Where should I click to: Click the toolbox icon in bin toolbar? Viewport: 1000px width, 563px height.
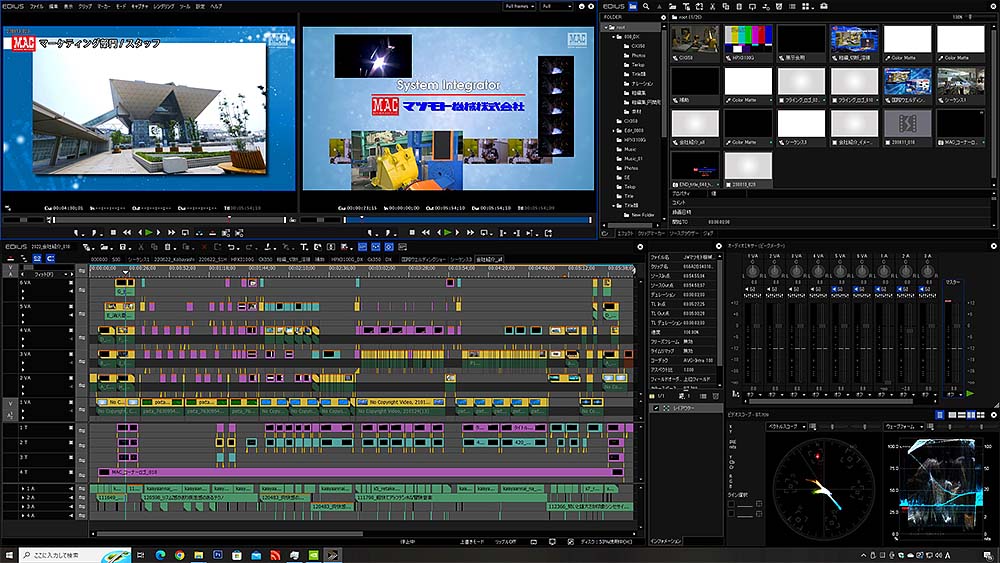click(823, 6)
